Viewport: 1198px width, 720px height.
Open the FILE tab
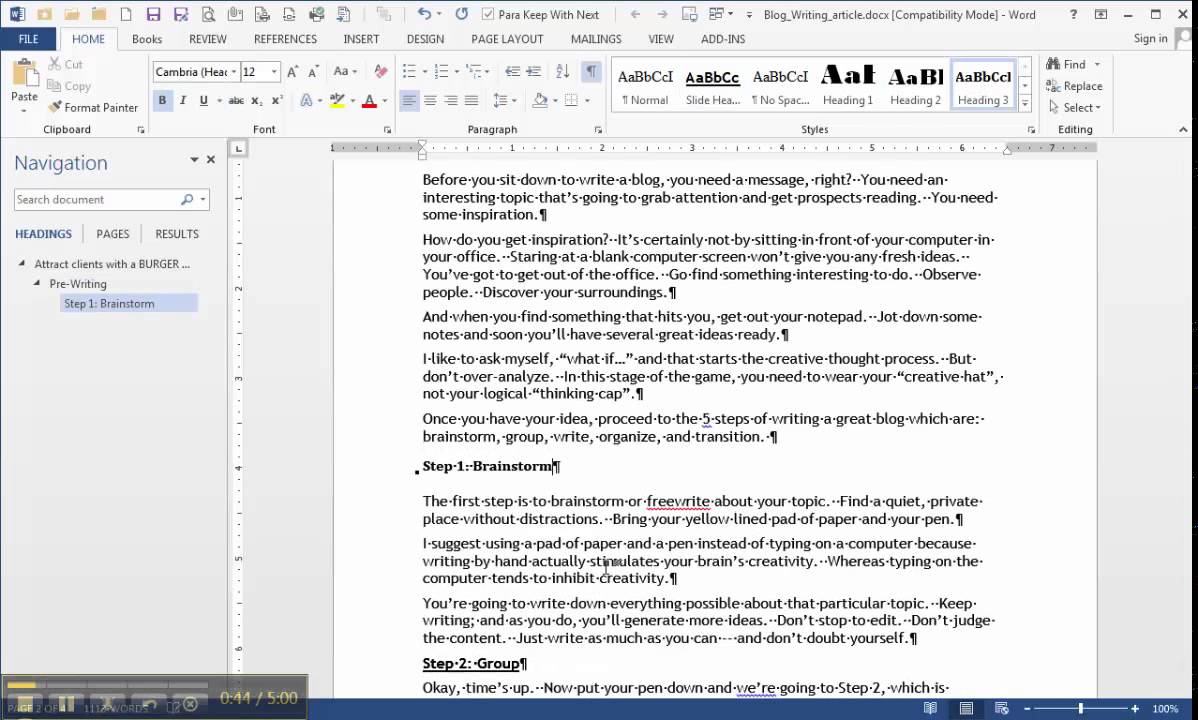pyautogui.click(x=28, y=39)
